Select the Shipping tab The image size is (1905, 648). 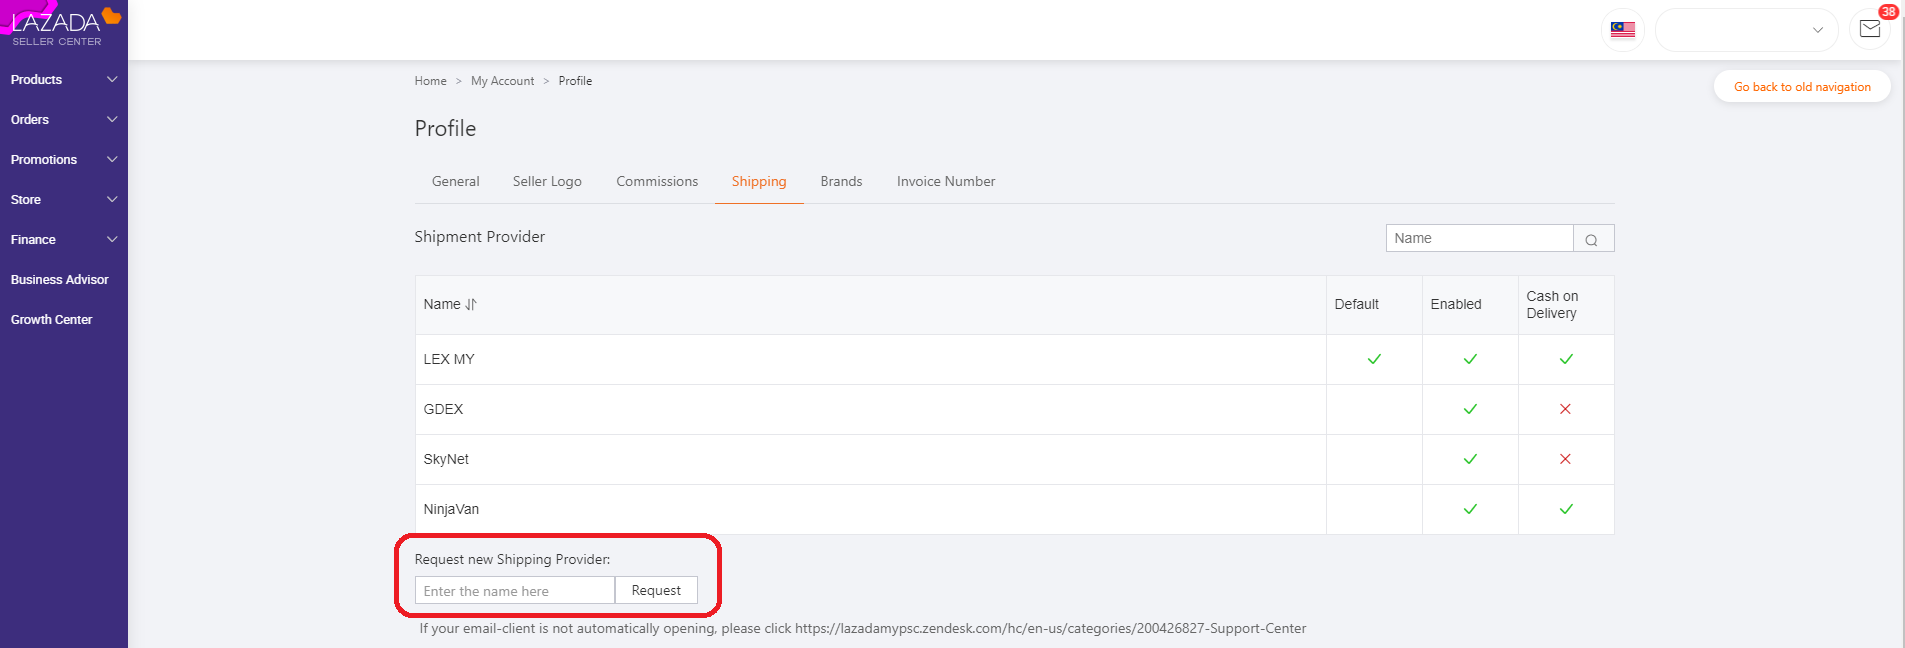[x=759, y=182]
